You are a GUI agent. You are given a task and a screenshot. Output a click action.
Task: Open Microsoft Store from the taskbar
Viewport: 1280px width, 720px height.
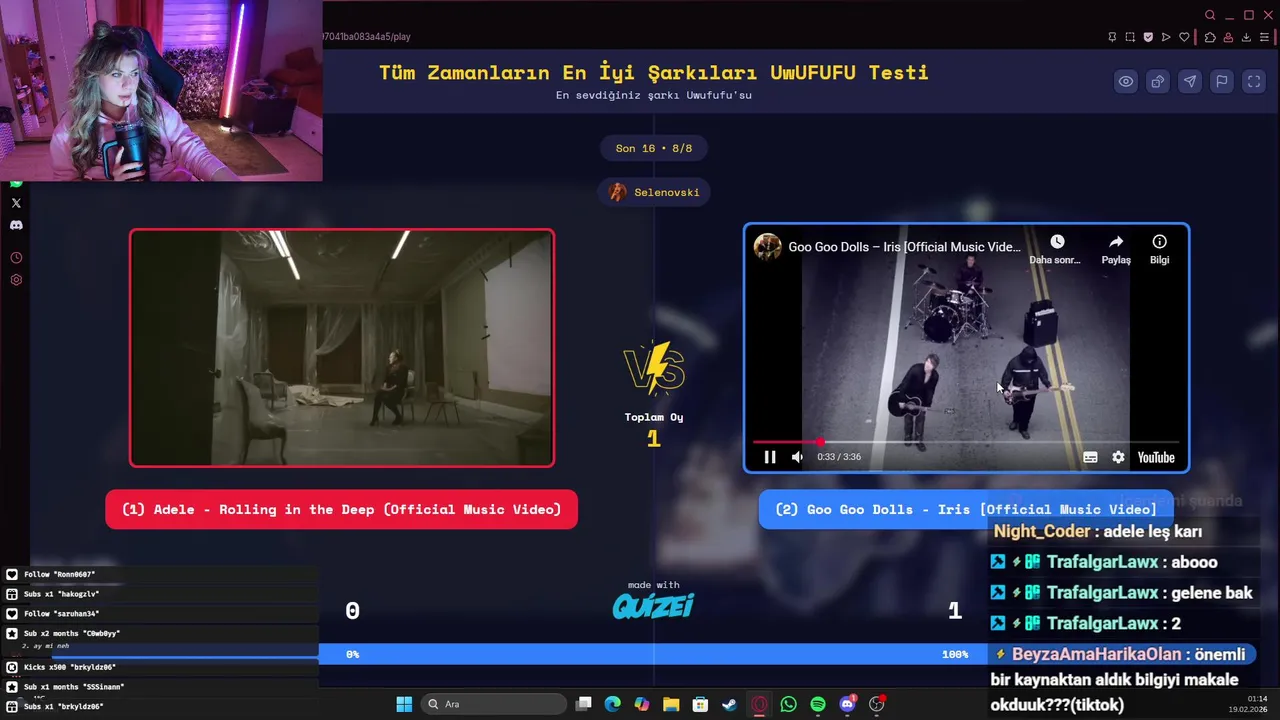coord(700,704)
